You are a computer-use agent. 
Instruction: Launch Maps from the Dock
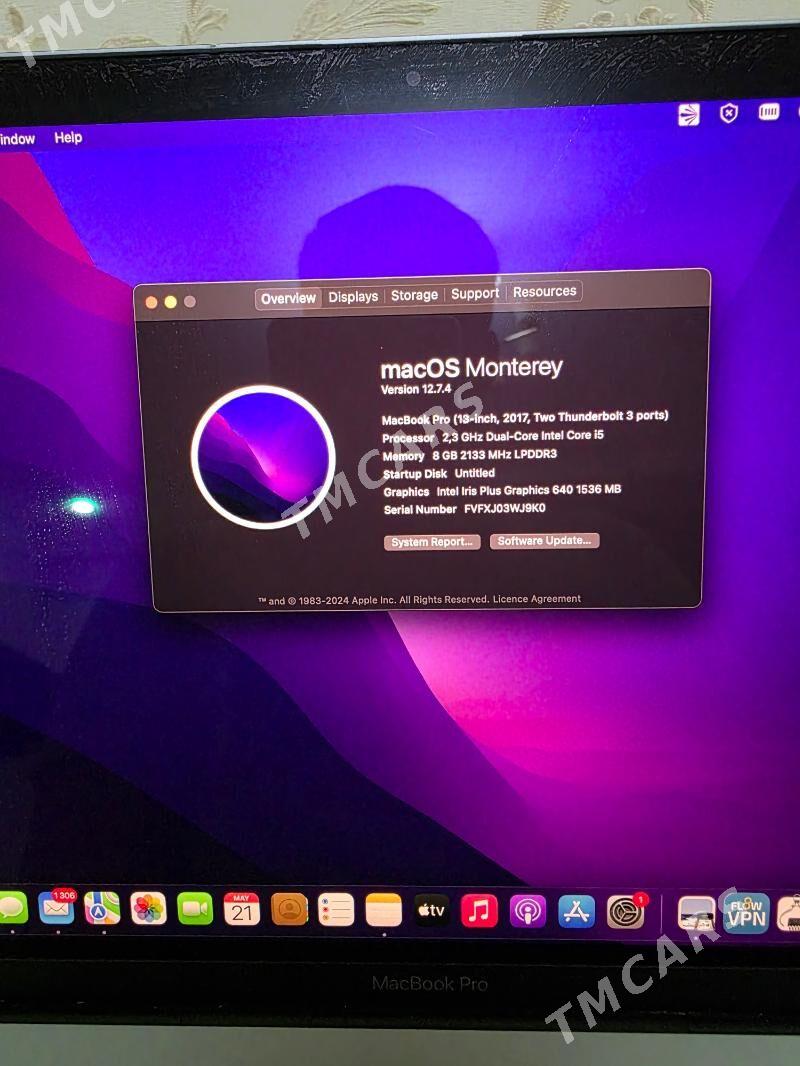102,908
